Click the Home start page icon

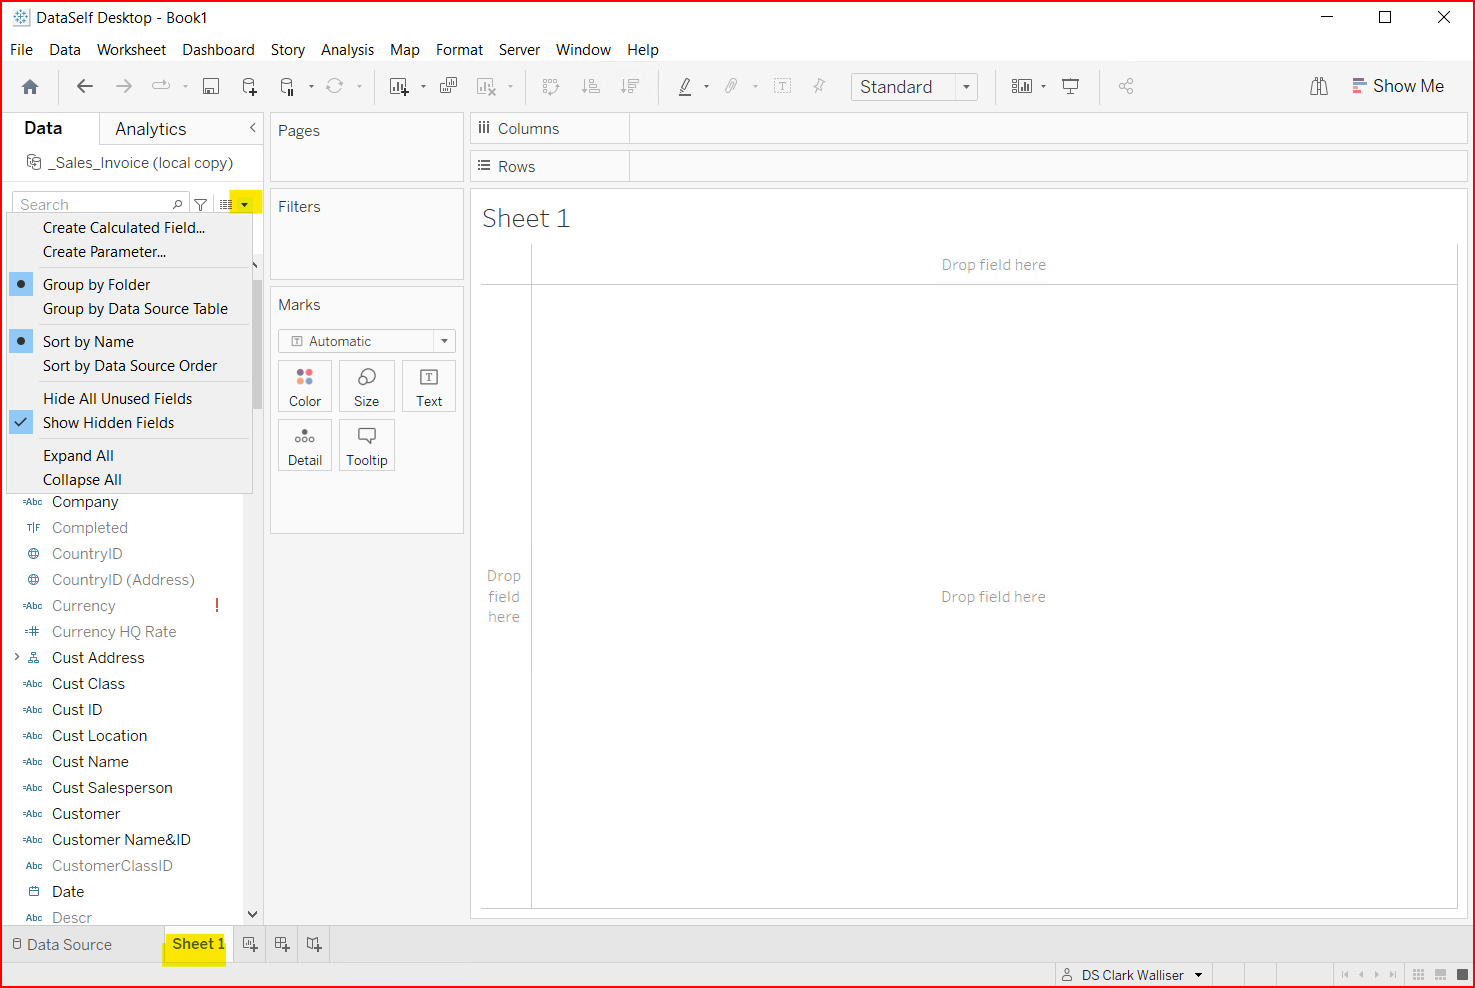(30, 87)
